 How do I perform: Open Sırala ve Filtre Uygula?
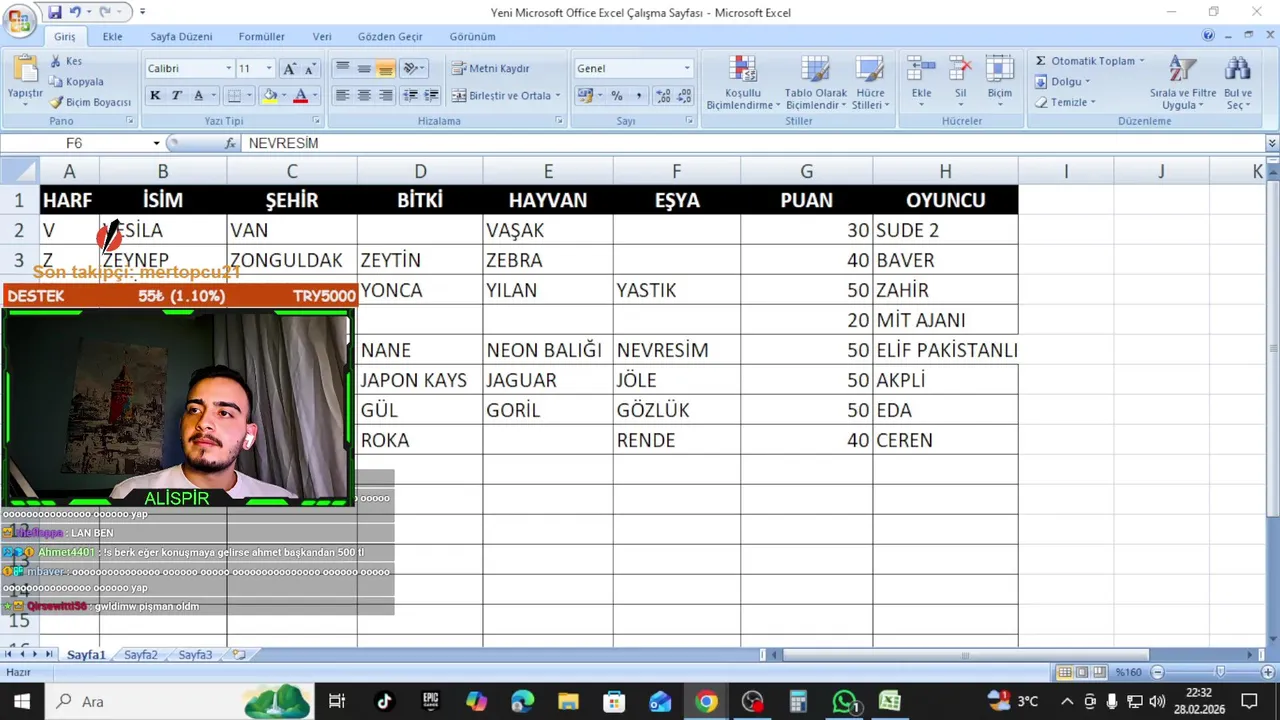coord(1183,82)
